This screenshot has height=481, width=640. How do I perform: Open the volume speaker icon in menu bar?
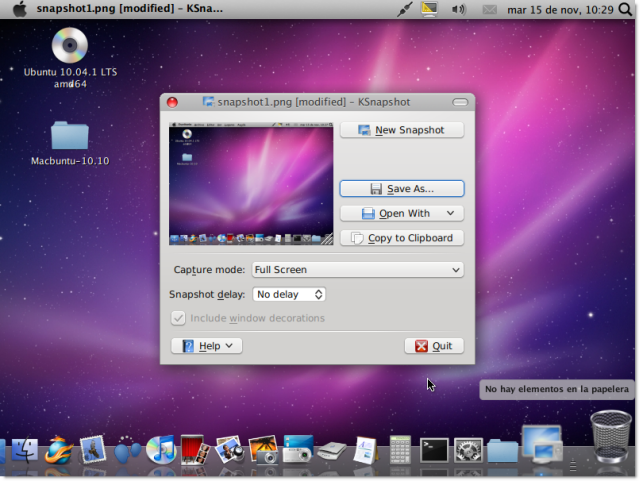tap(458, 9)
